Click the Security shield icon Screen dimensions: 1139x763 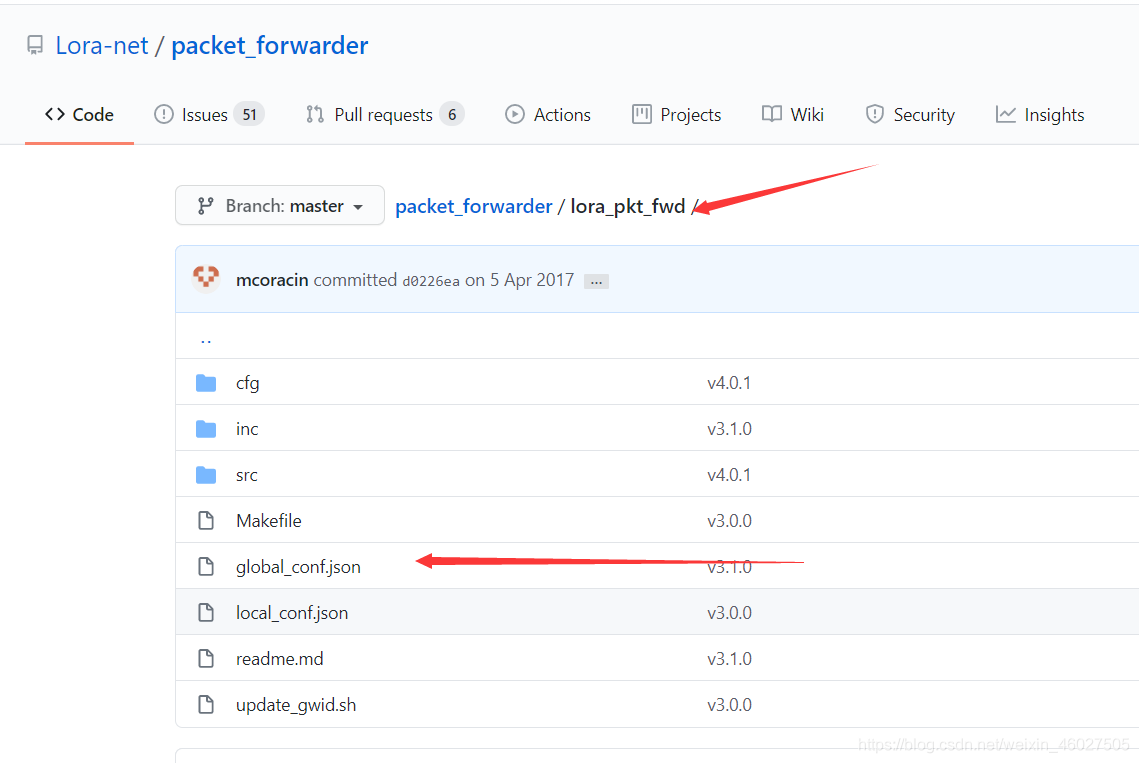pos(875,114)
